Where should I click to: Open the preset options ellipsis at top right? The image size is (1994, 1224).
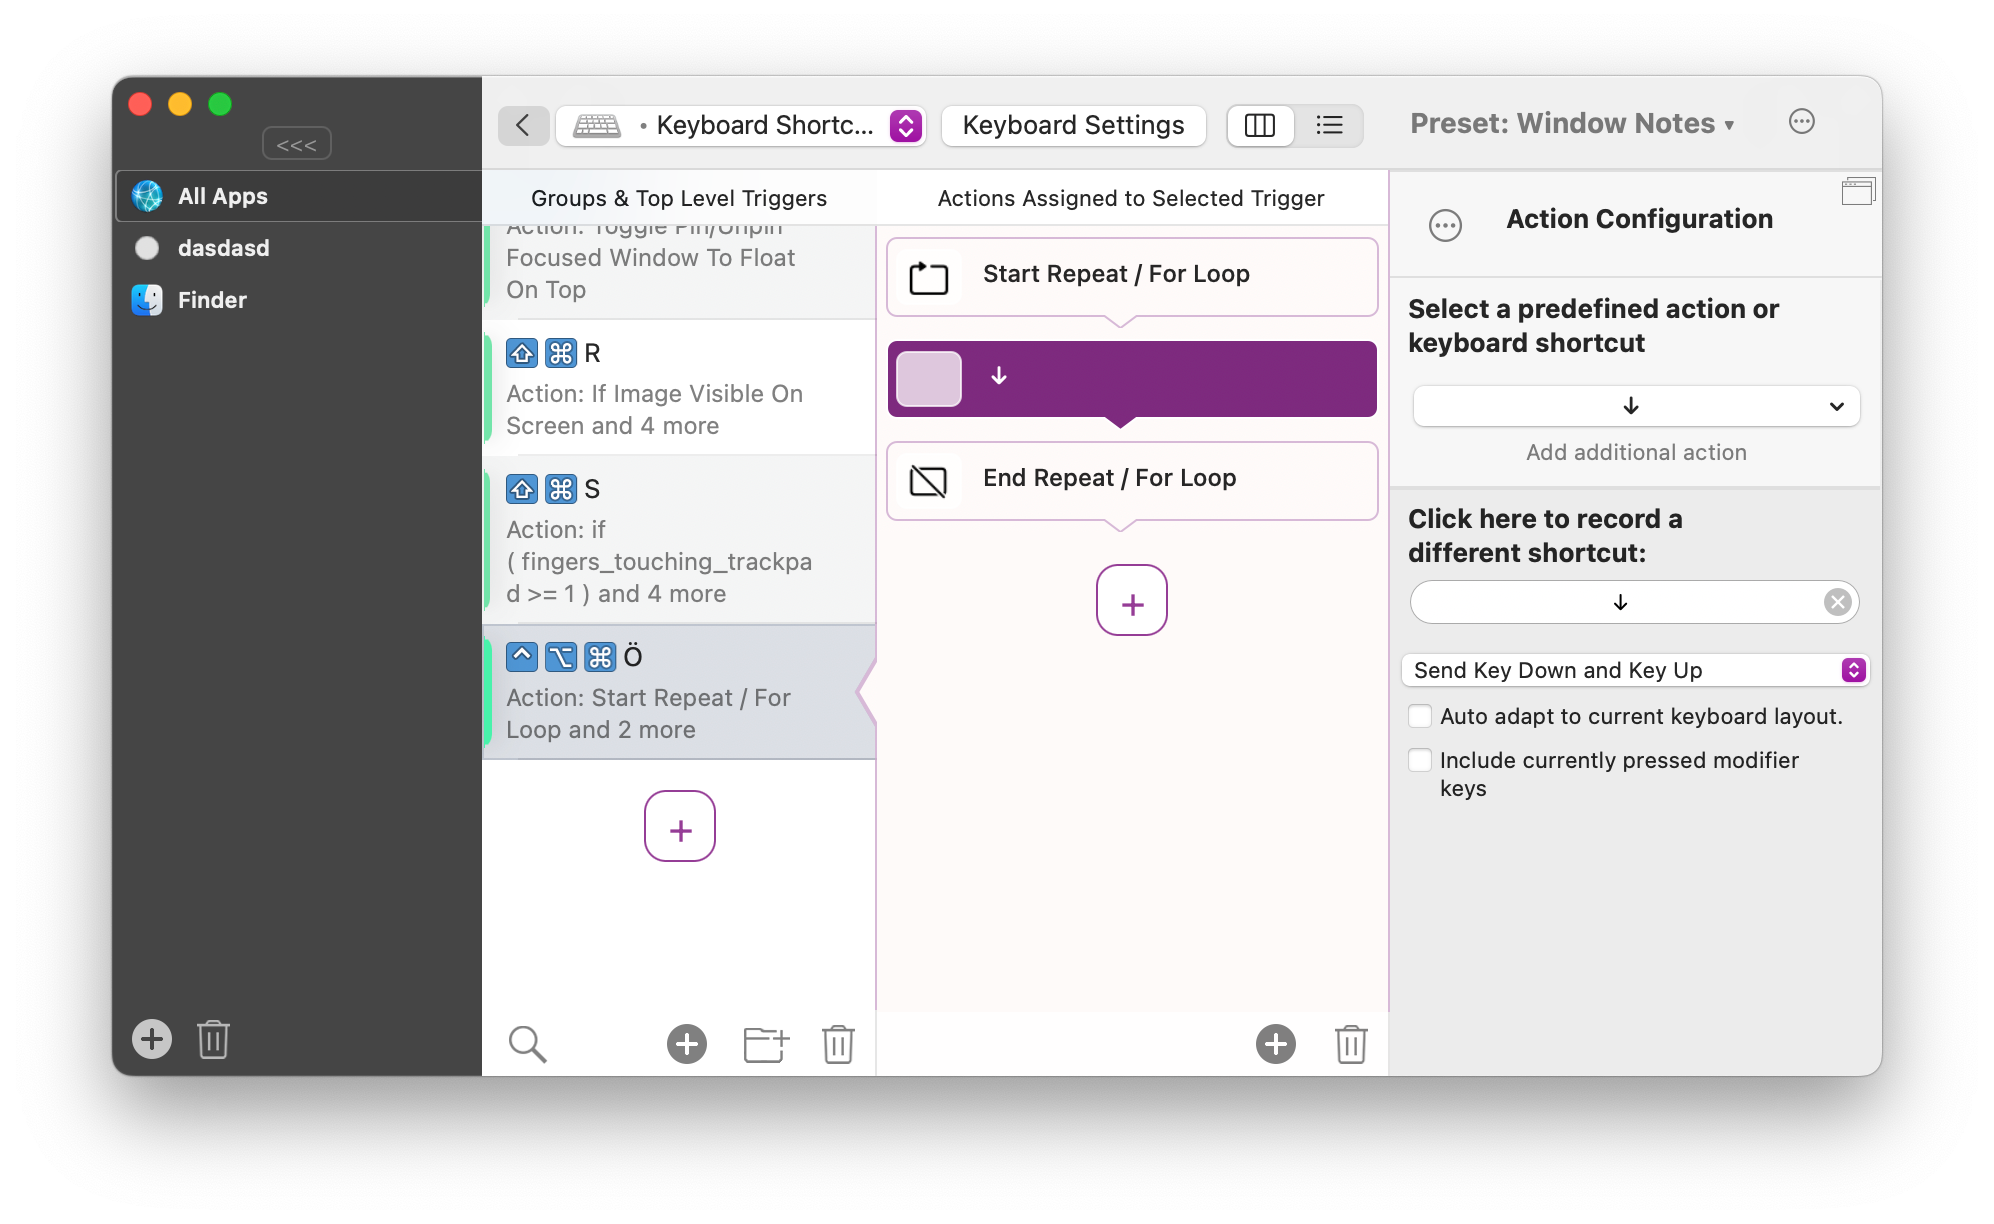pos(1802,121)
